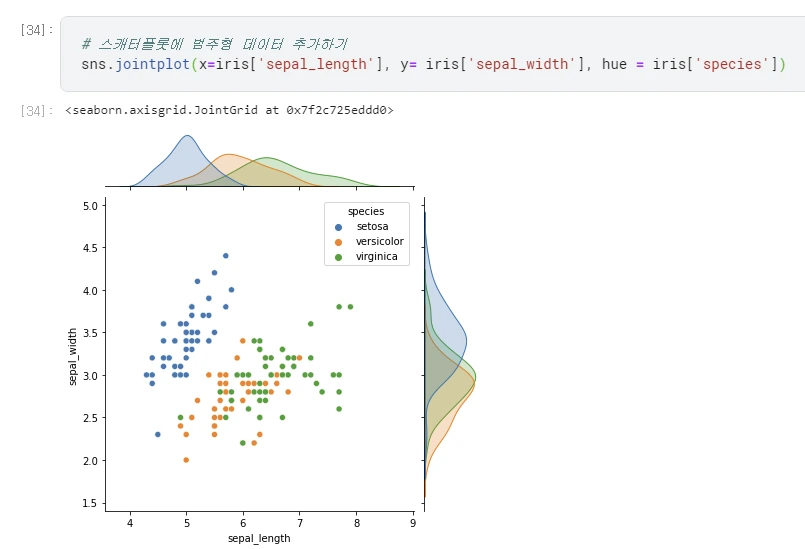Click the virginica green legend marker
The image size is (805, 549).
[338, 257]
